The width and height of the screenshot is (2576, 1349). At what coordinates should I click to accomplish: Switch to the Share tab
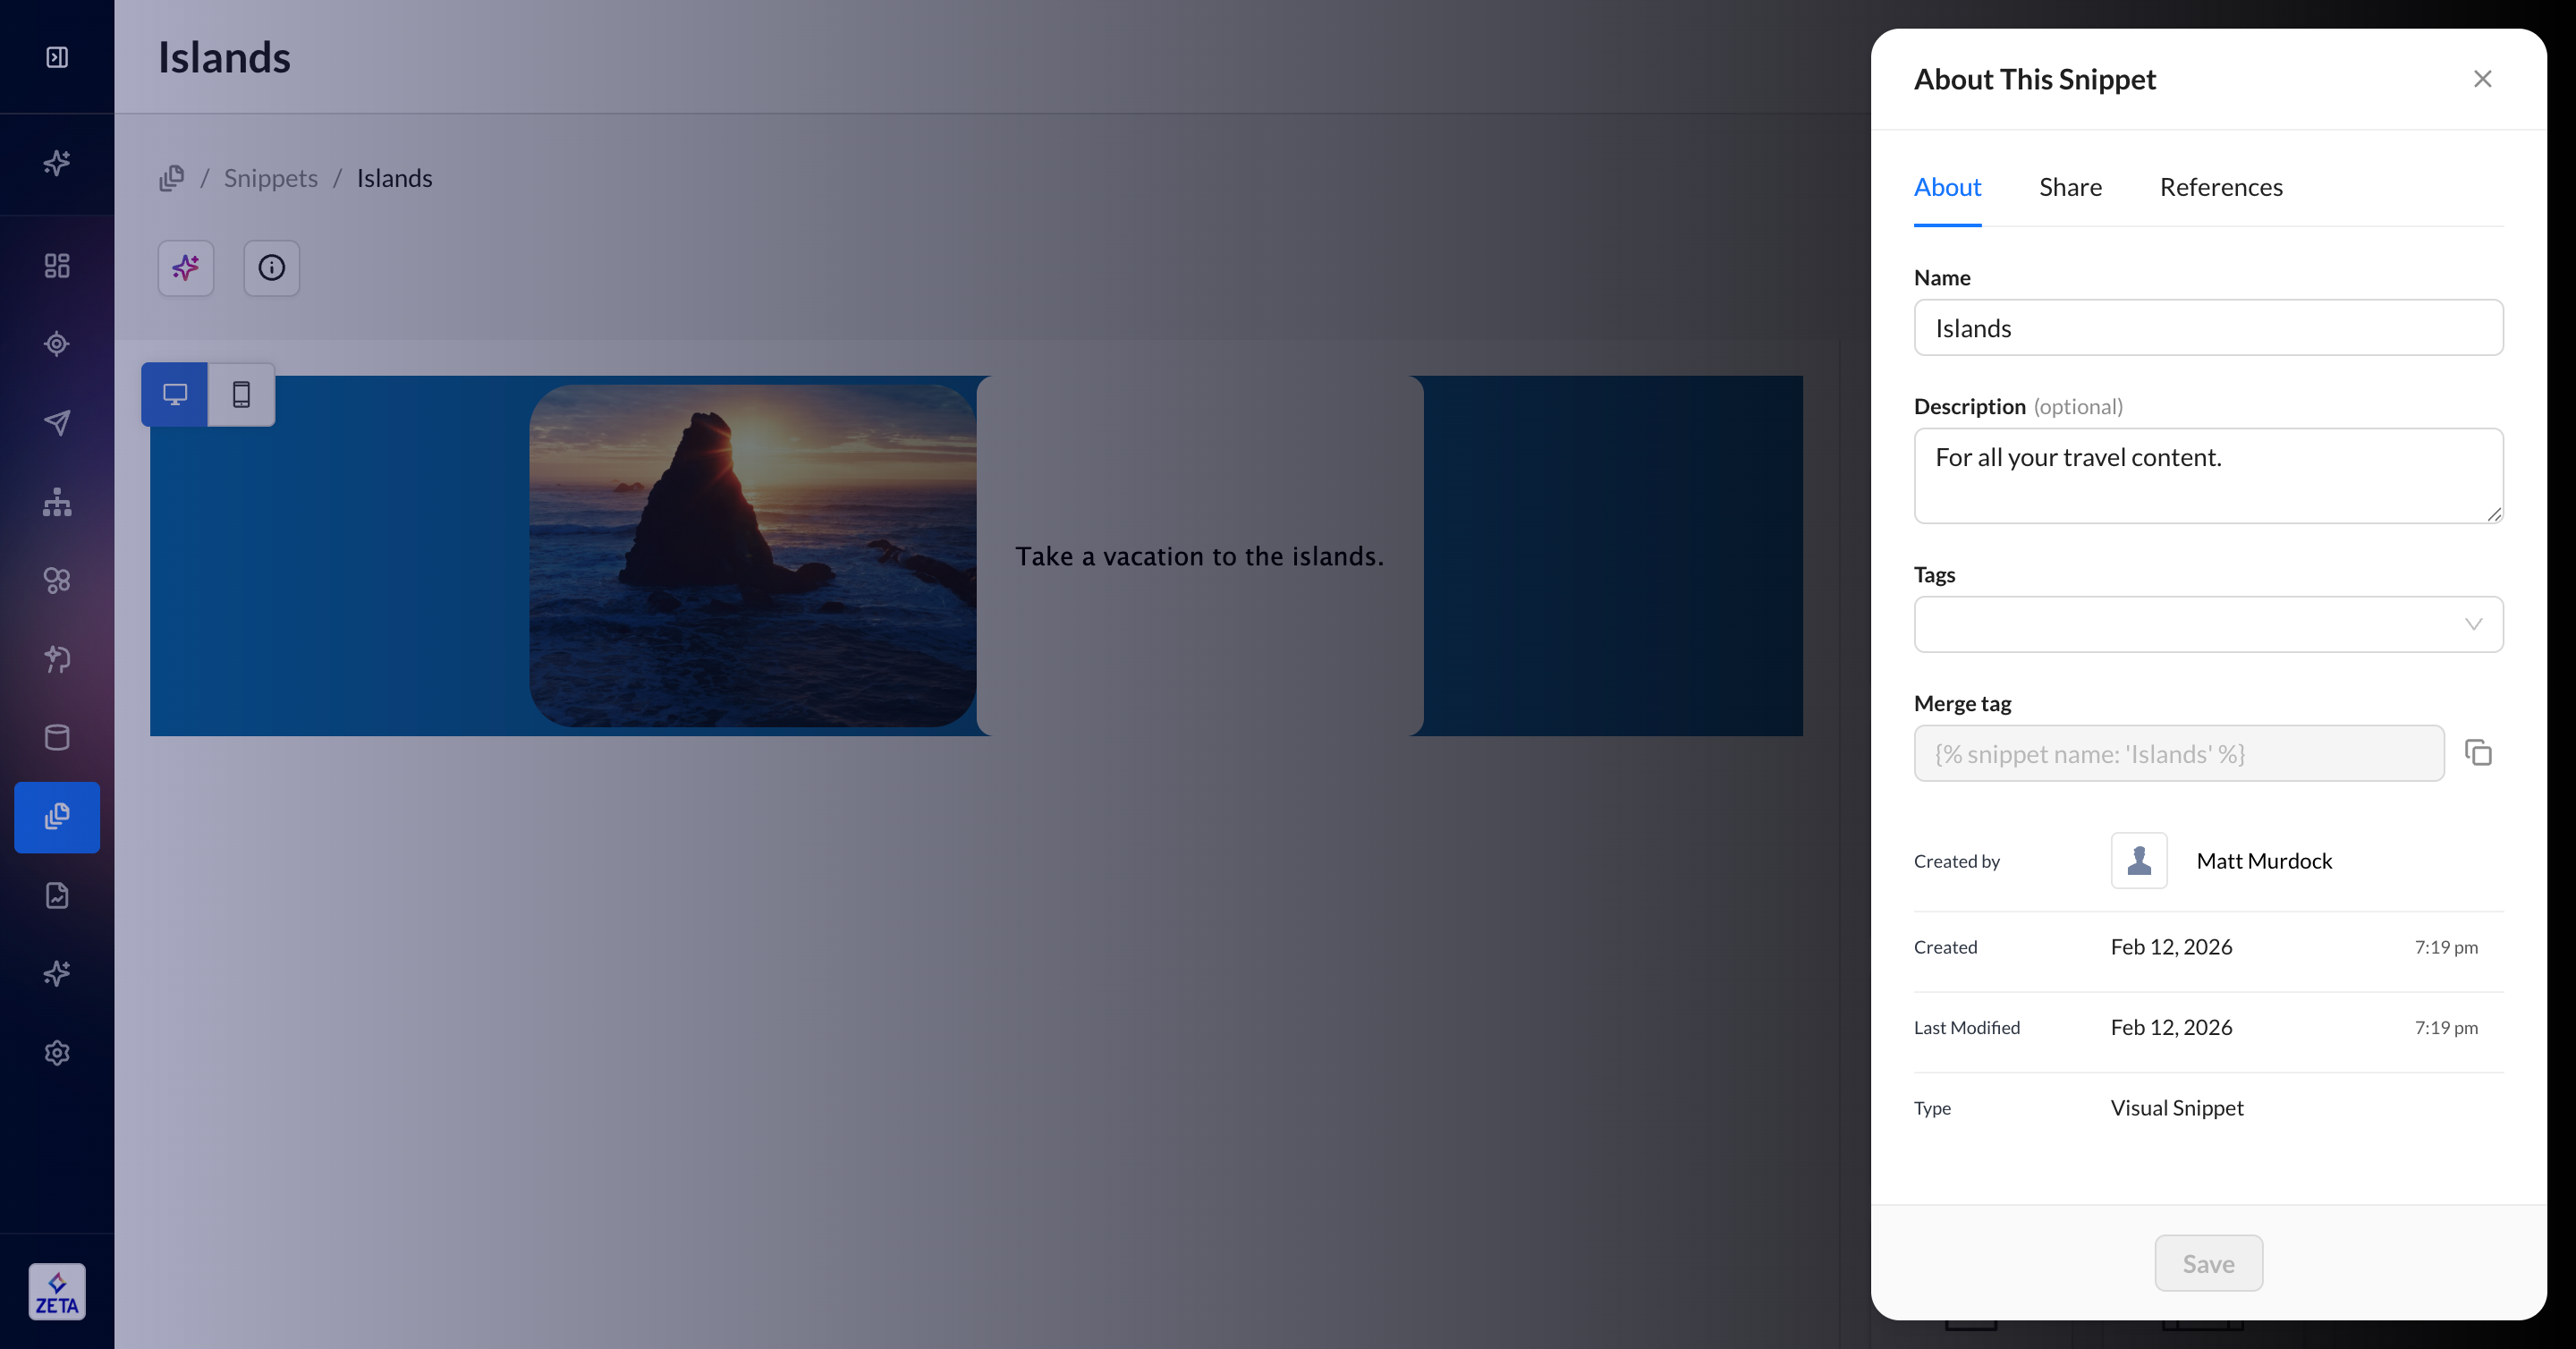pos(2070,187)
